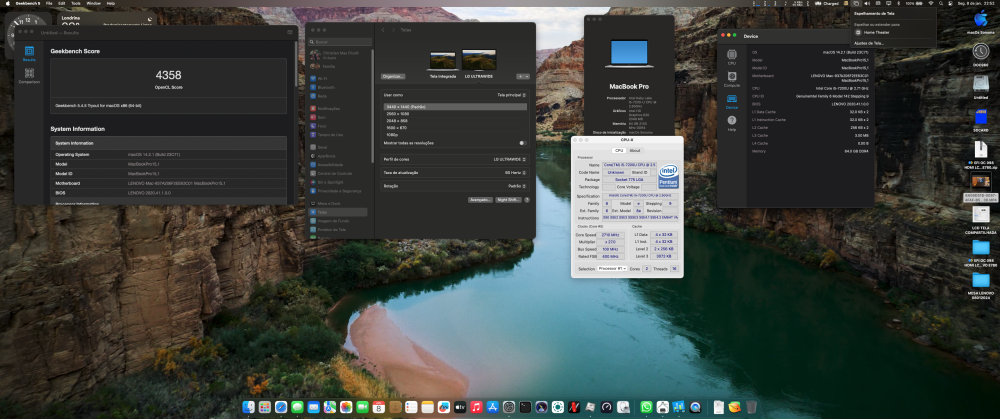Go back in System Settings navigation
The image size is (1000, 419).
click(383, 30)
